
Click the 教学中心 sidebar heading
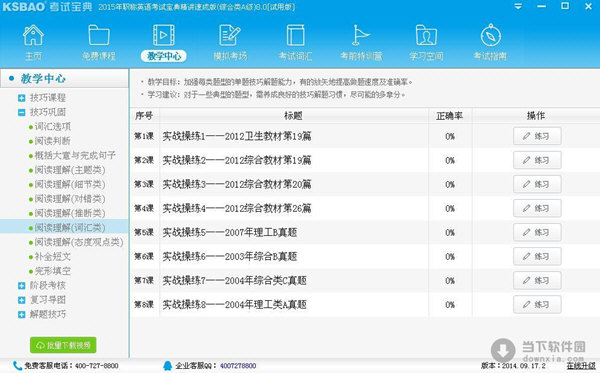43,78
